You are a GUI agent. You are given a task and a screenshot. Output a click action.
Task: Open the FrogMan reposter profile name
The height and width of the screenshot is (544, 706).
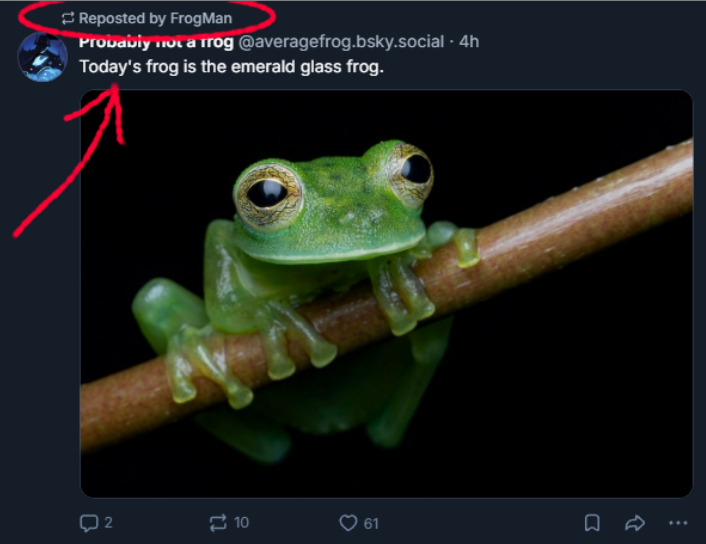[201, 18]
